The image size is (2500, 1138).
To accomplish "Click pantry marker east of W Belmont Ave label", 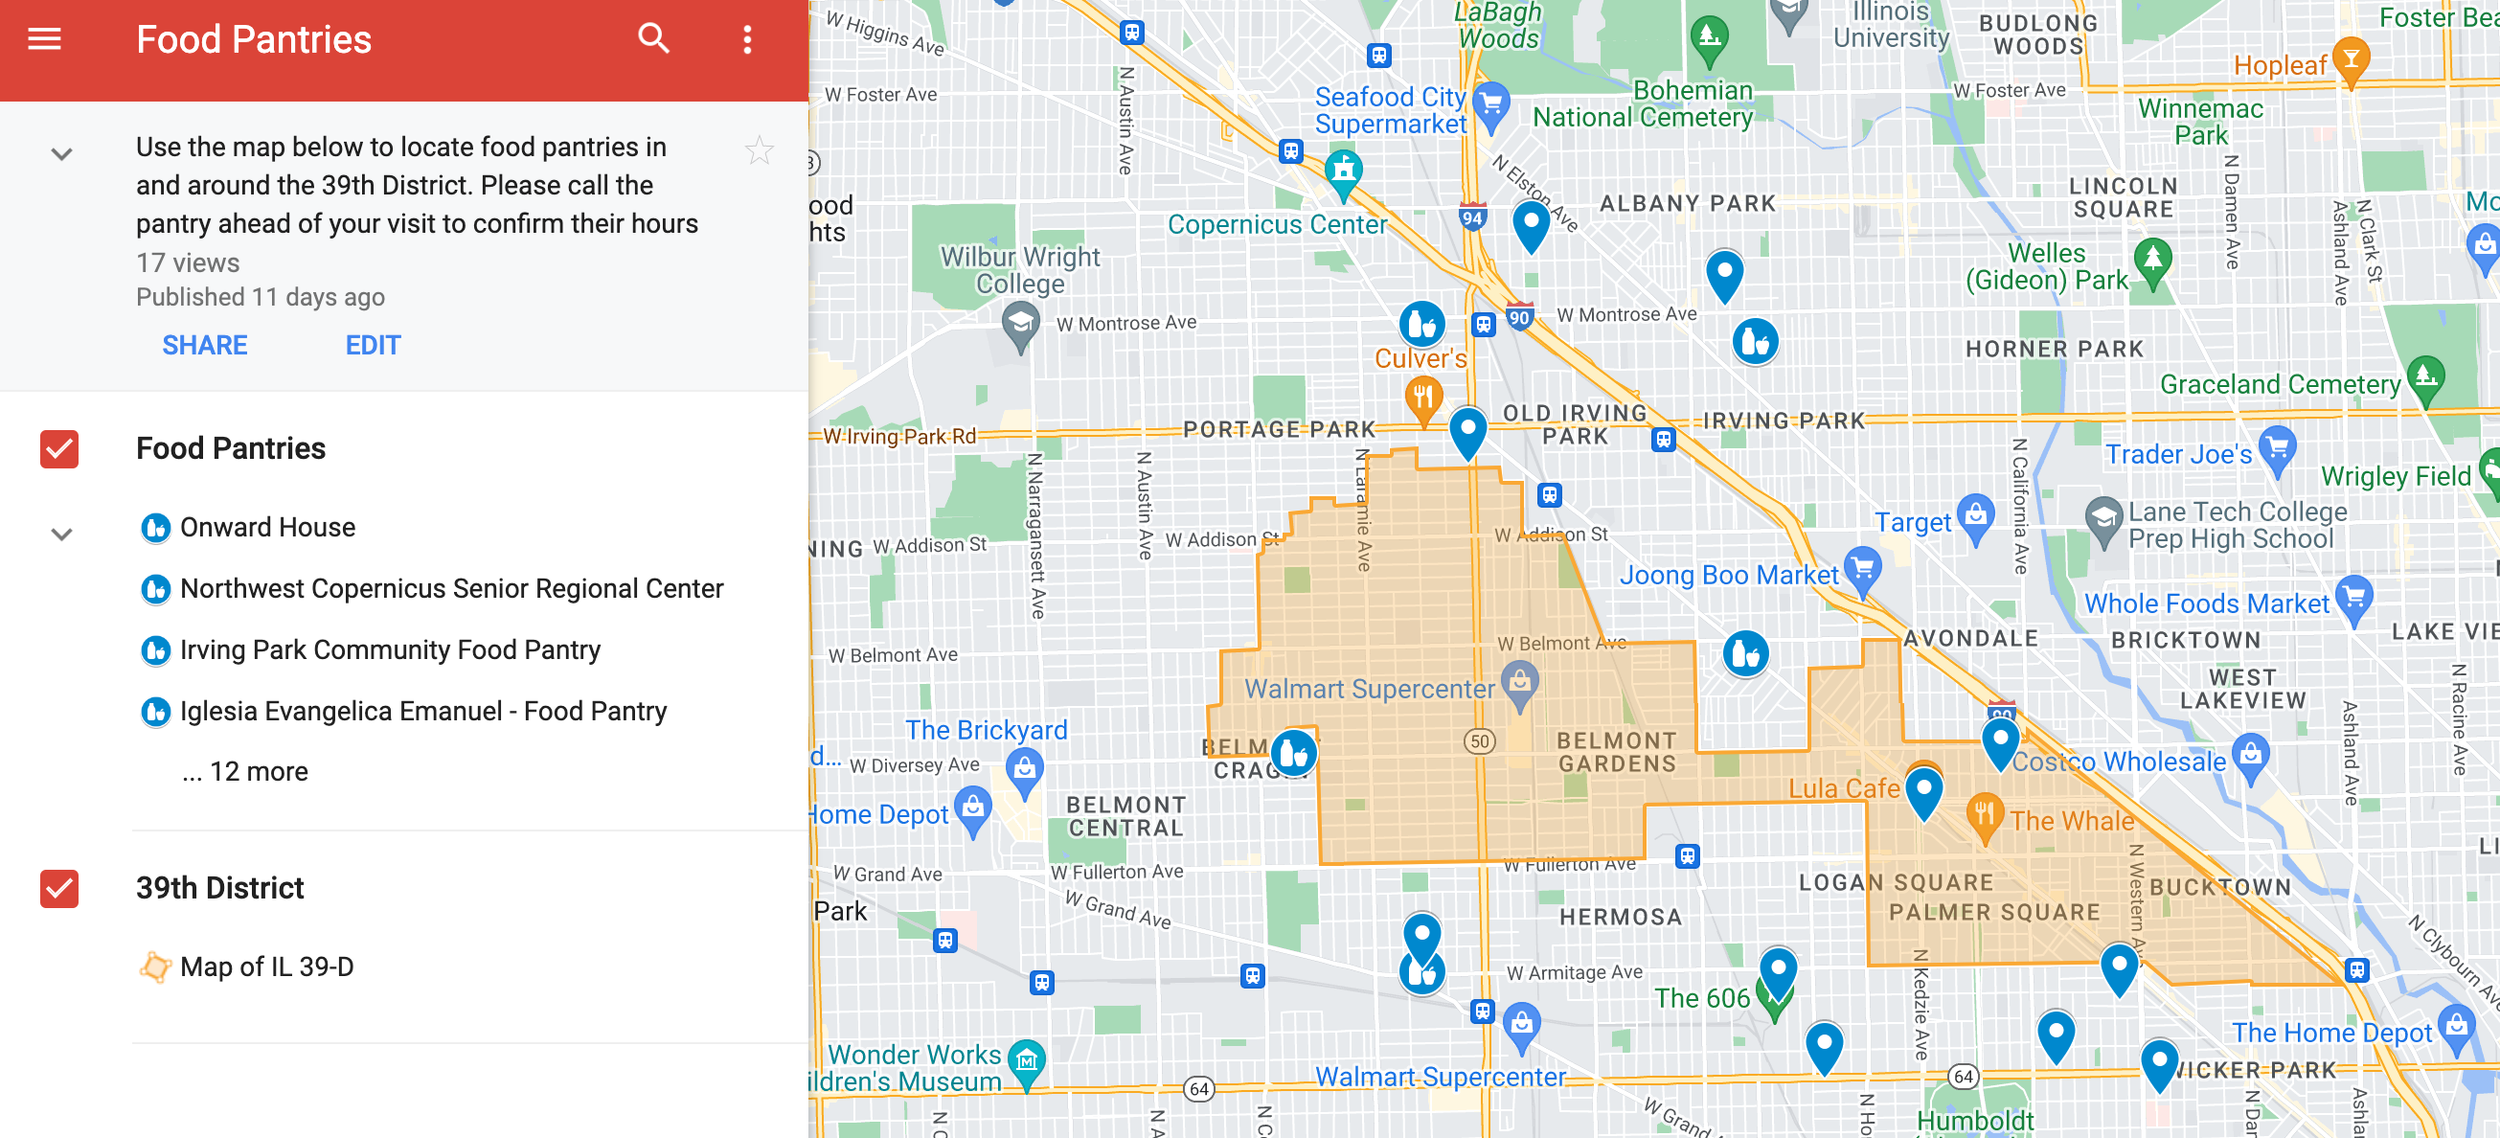I will (x=1745, y=654).
